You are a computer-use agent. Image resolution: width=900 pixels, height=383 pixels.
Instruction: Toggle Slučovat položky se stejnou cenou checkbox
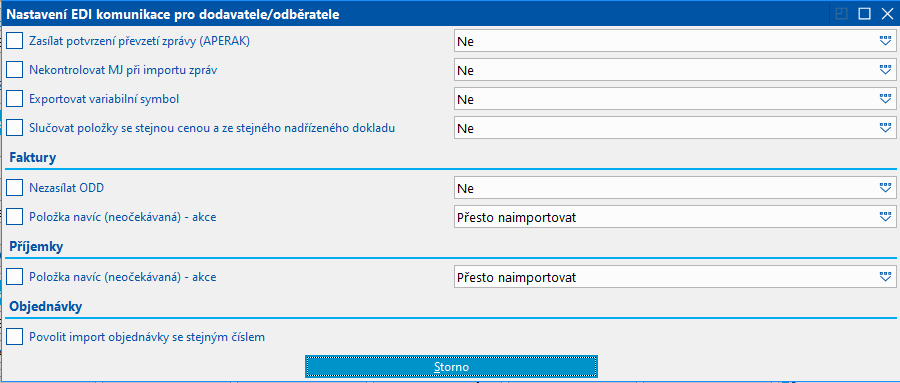tap(15, 128)
